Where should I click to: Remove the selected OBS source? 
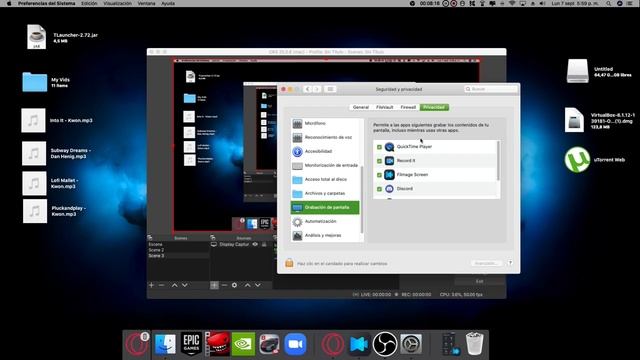tap(224, 285)
